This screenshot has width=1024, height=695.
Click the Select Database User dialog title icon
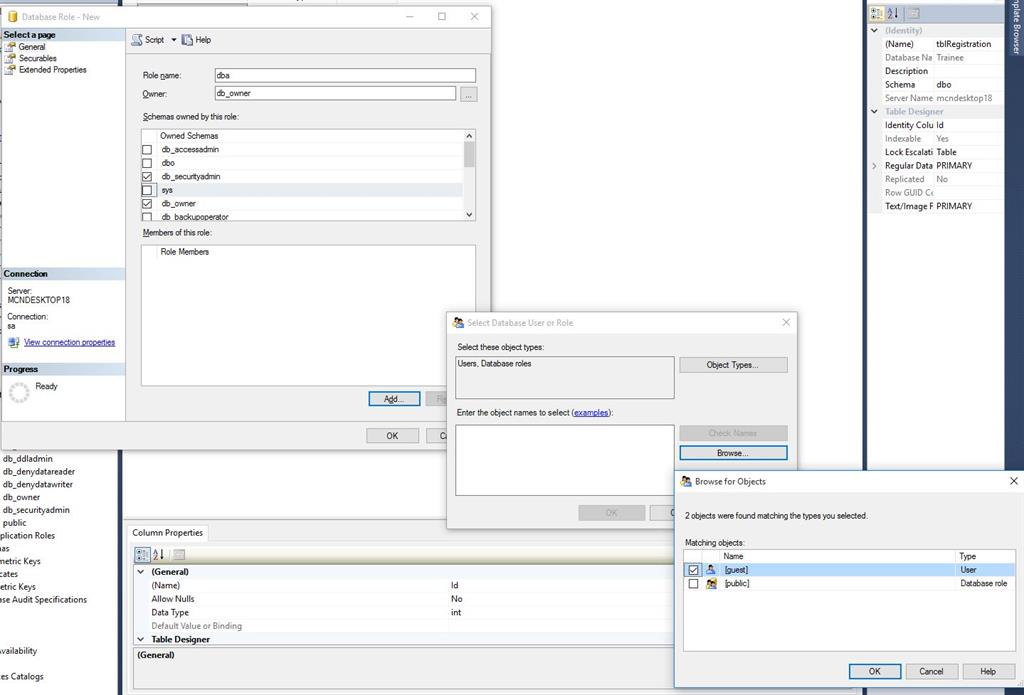pyautogui.click(x=458, y=323)
